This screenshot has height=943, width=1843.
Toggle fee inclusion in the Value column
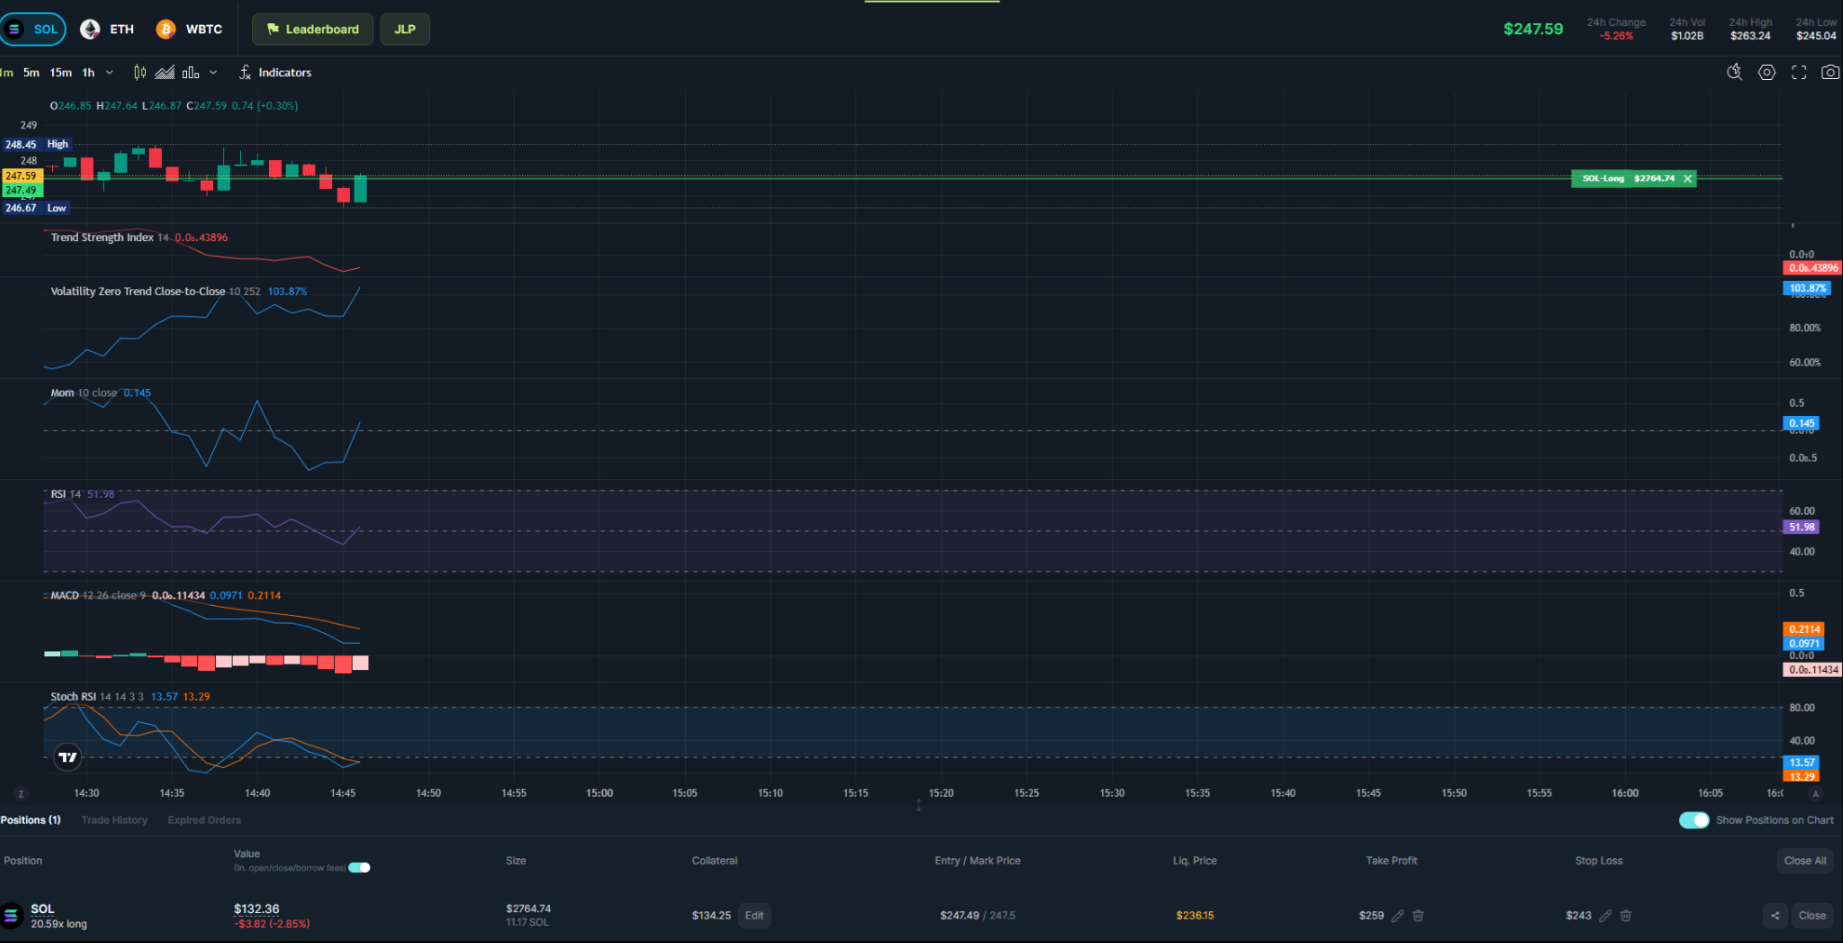click(x=359, y=867)
